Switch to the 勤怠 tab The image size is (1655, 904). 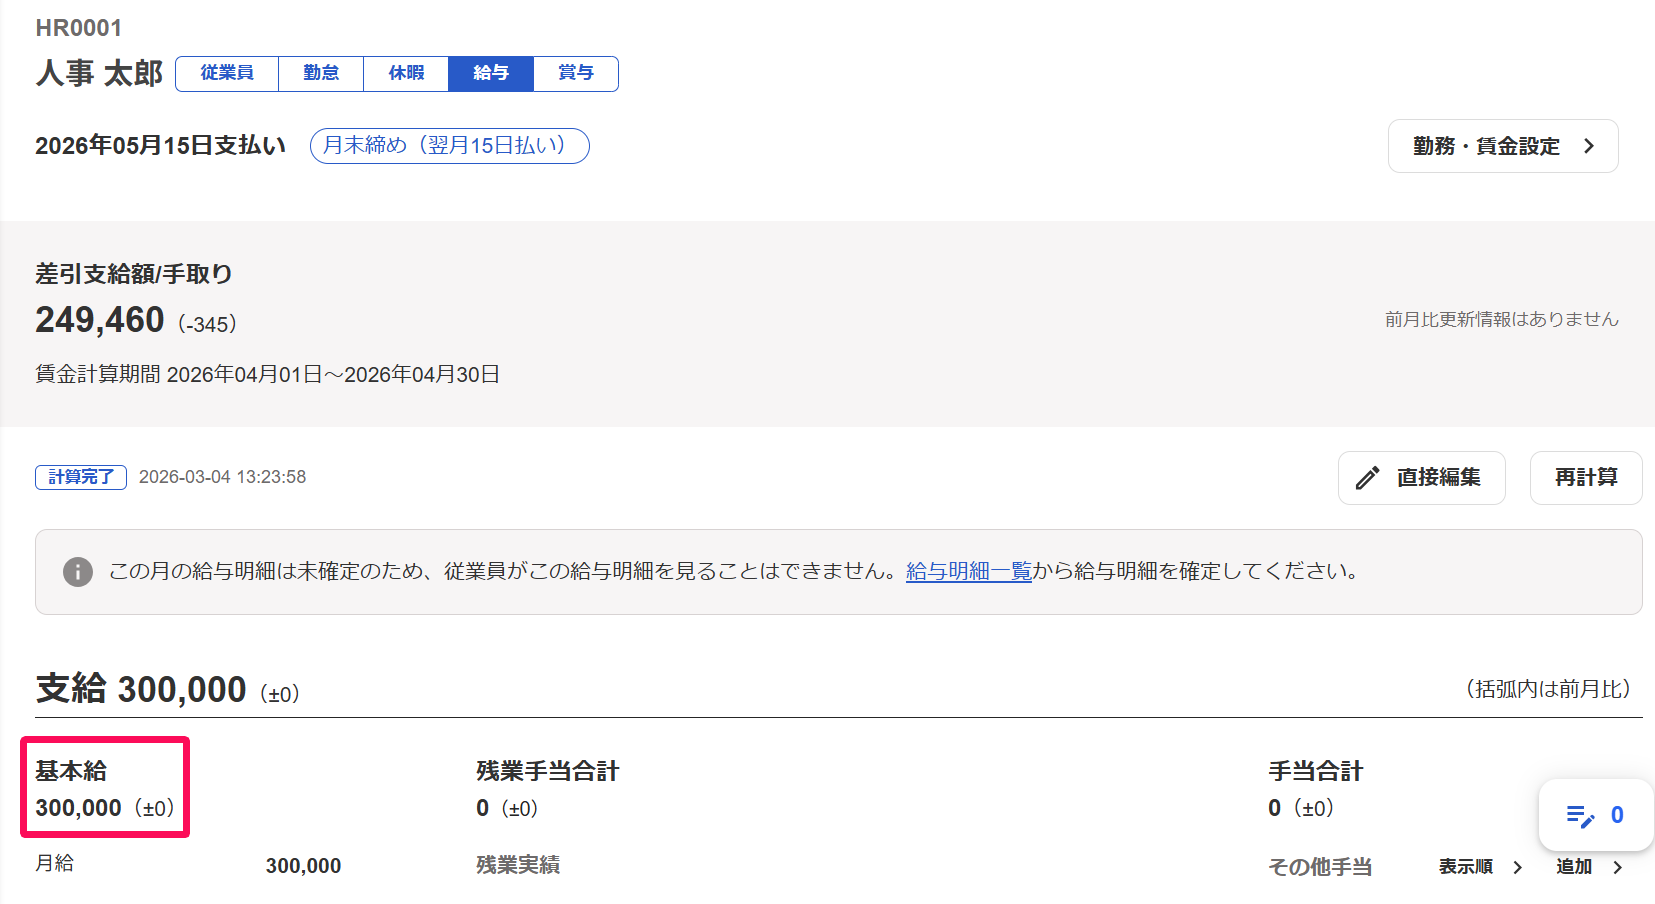(321, 73)
